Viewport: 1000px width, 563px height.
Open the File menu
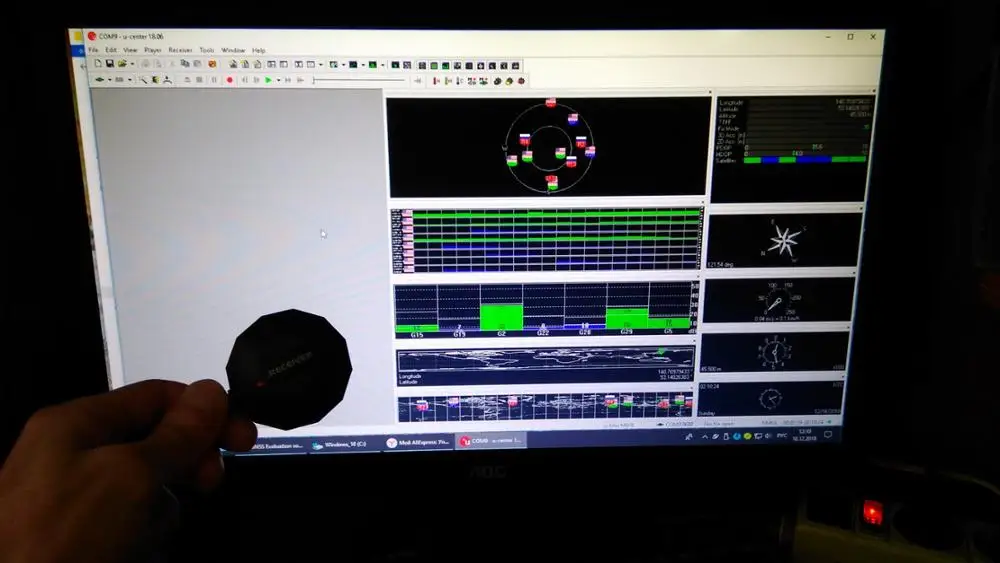coord(93,50)
